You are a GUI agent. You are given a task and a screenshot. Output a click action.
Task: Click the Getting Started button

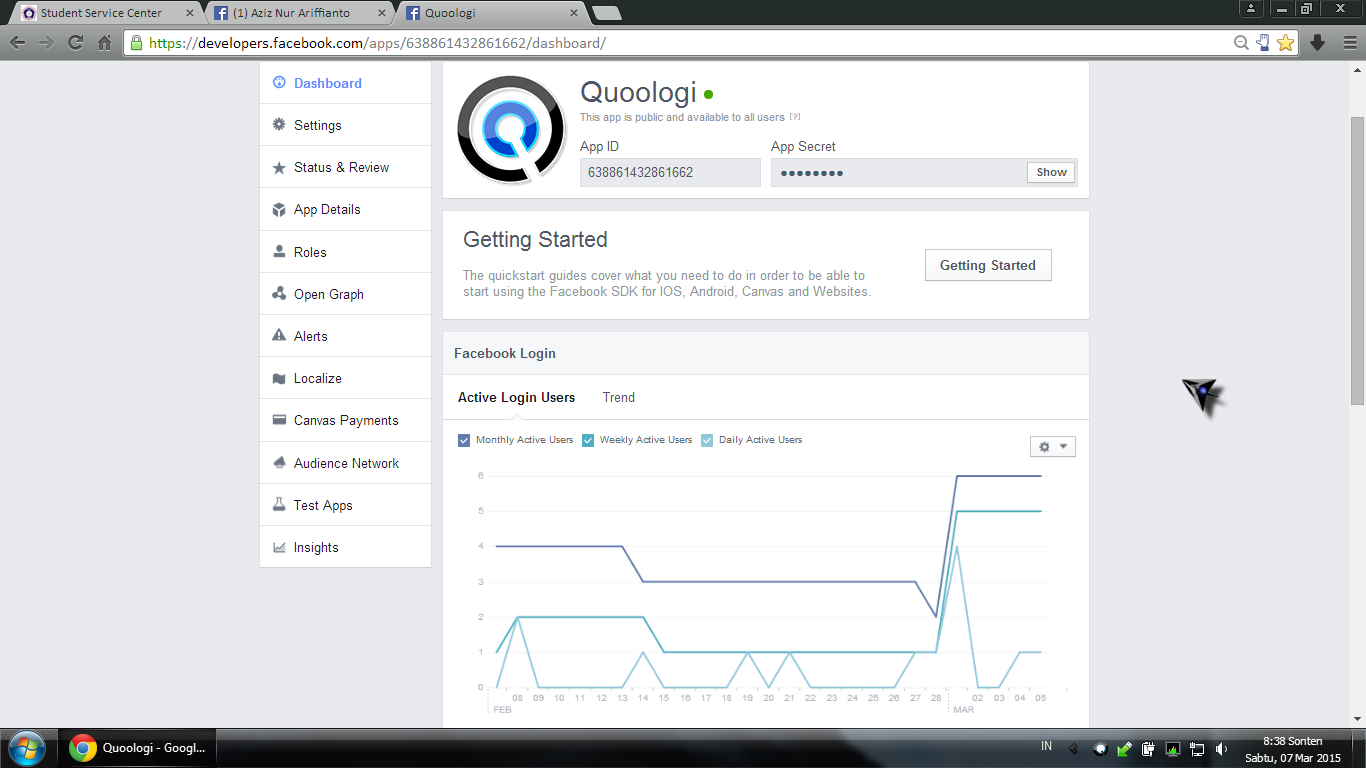tap(988, 265)
